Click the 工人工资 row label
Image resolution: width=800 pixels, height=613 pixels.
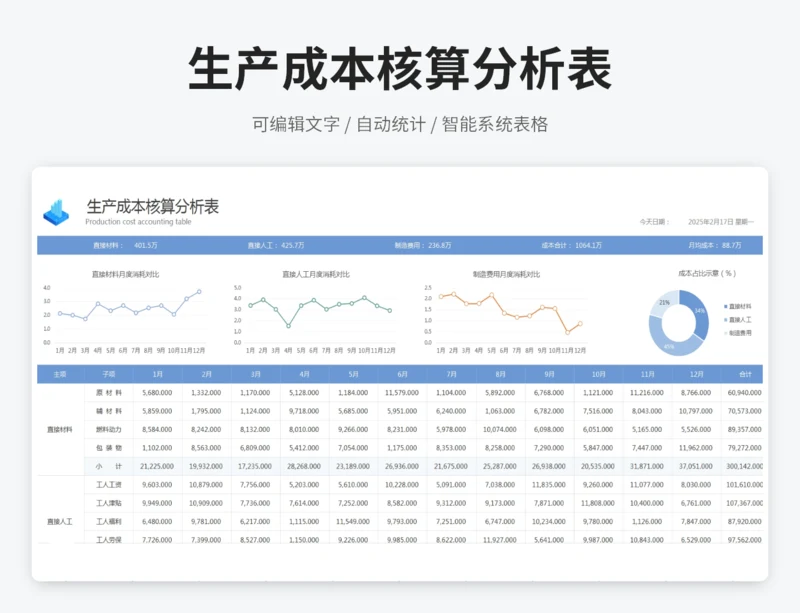tap(109, 484)
